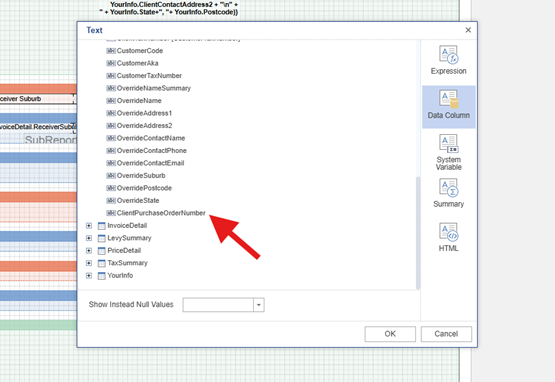Expand the YourInfo node
Viewport: 555px width, 382px height.
(89, 275)
